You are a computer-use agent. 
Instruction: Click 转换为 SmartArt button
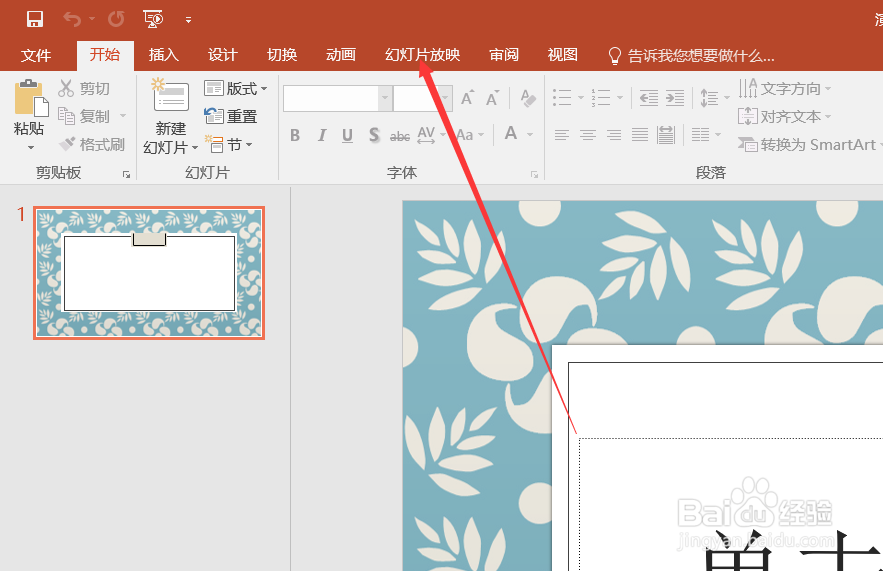tap(809, 145)
